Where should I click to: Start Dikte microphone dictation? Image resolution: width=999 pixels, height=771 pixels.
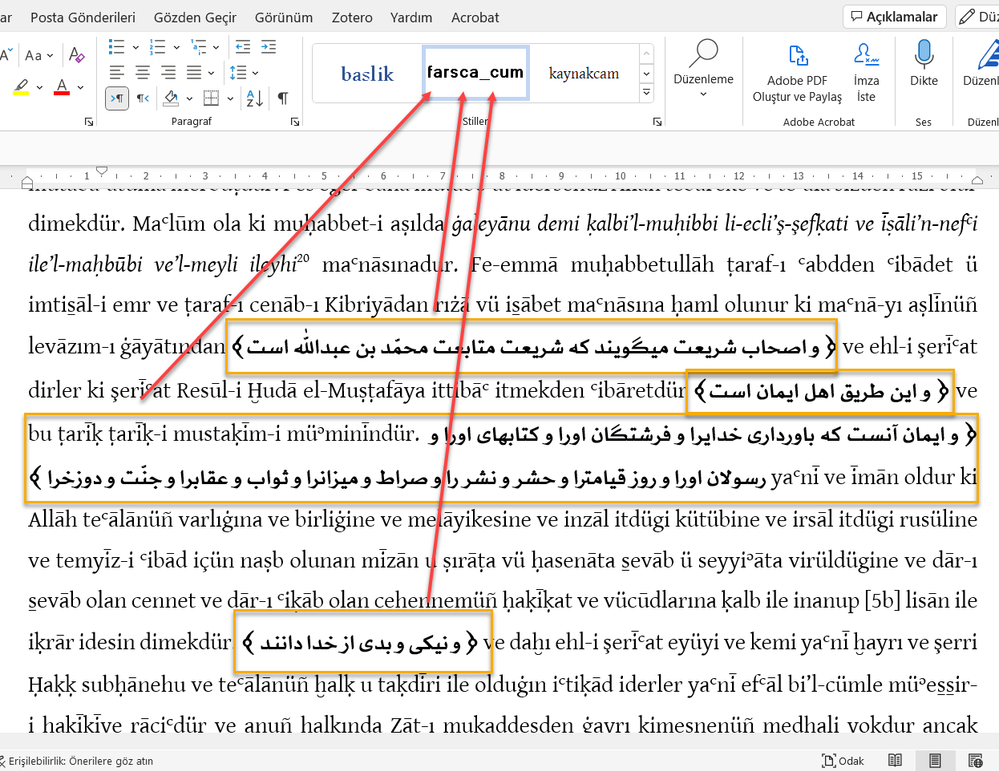point(923,64)
